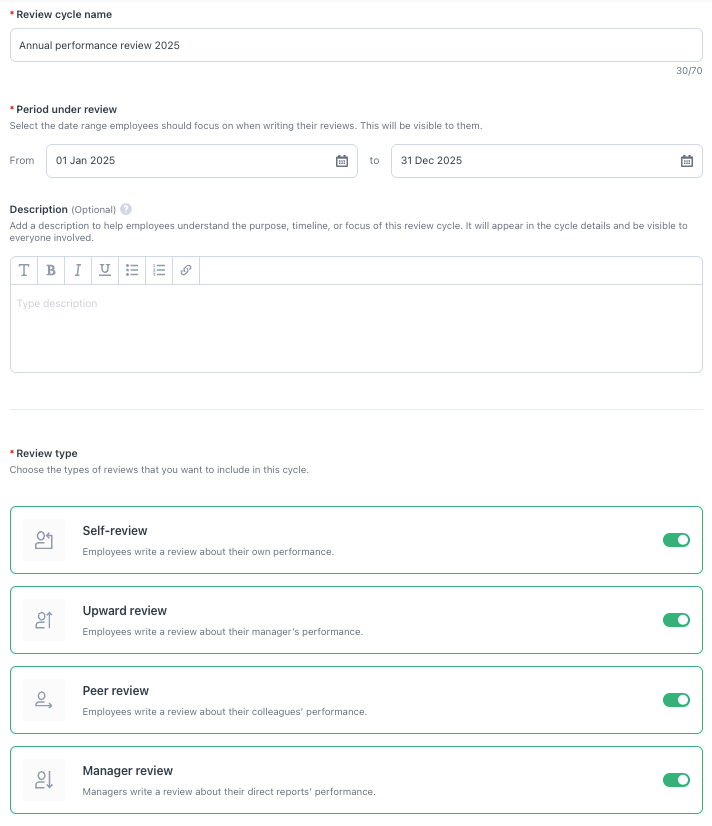Insert a numbered list in description
Image resolution: width=712 pixels, height=826 pixels.
click(x=159, y=271)
